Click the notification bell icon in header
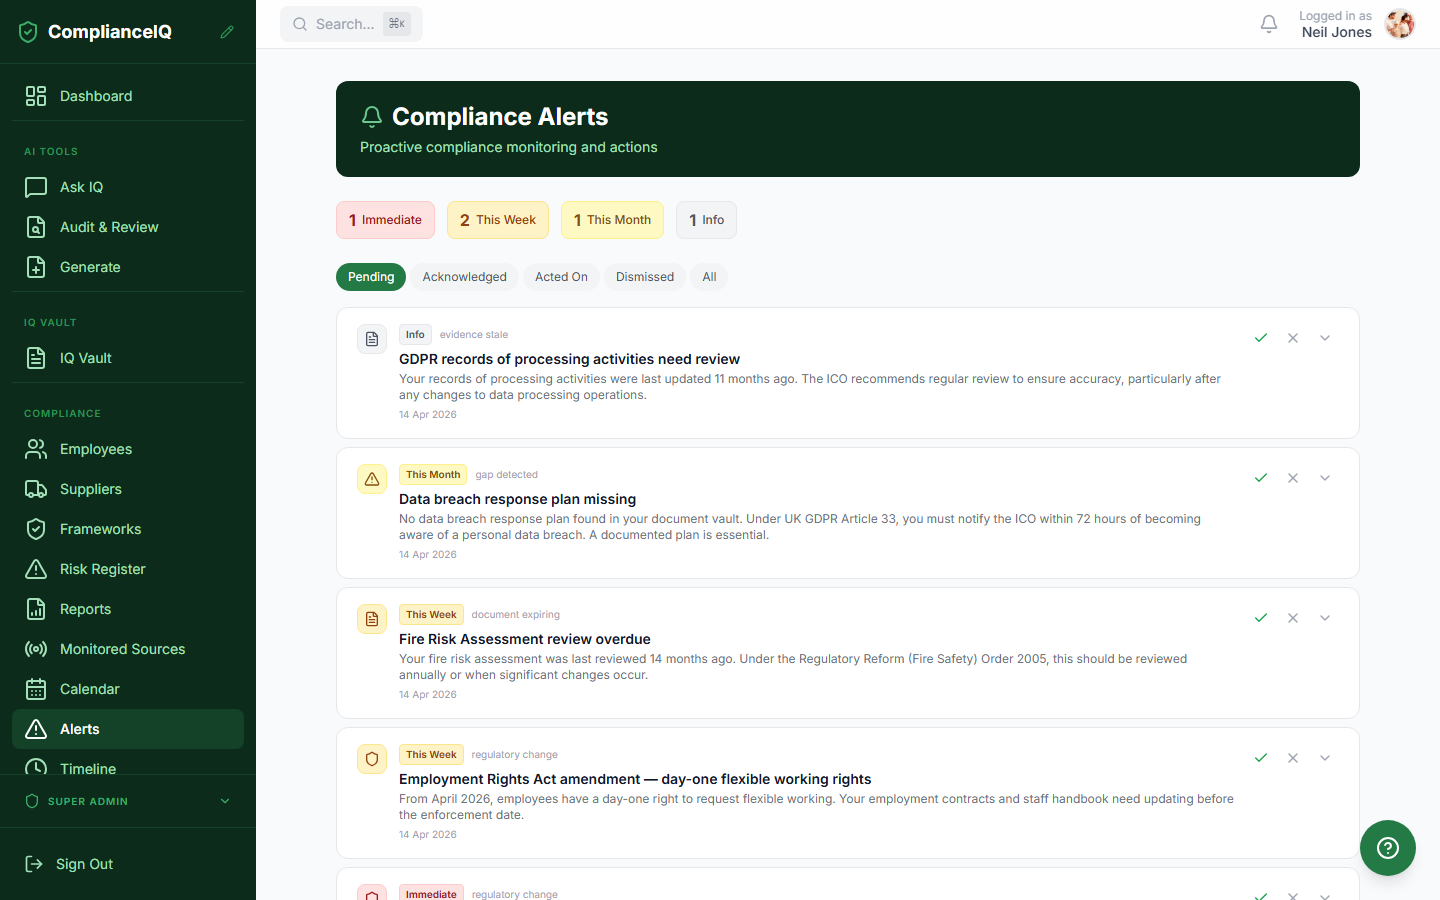 [1268, 24]
